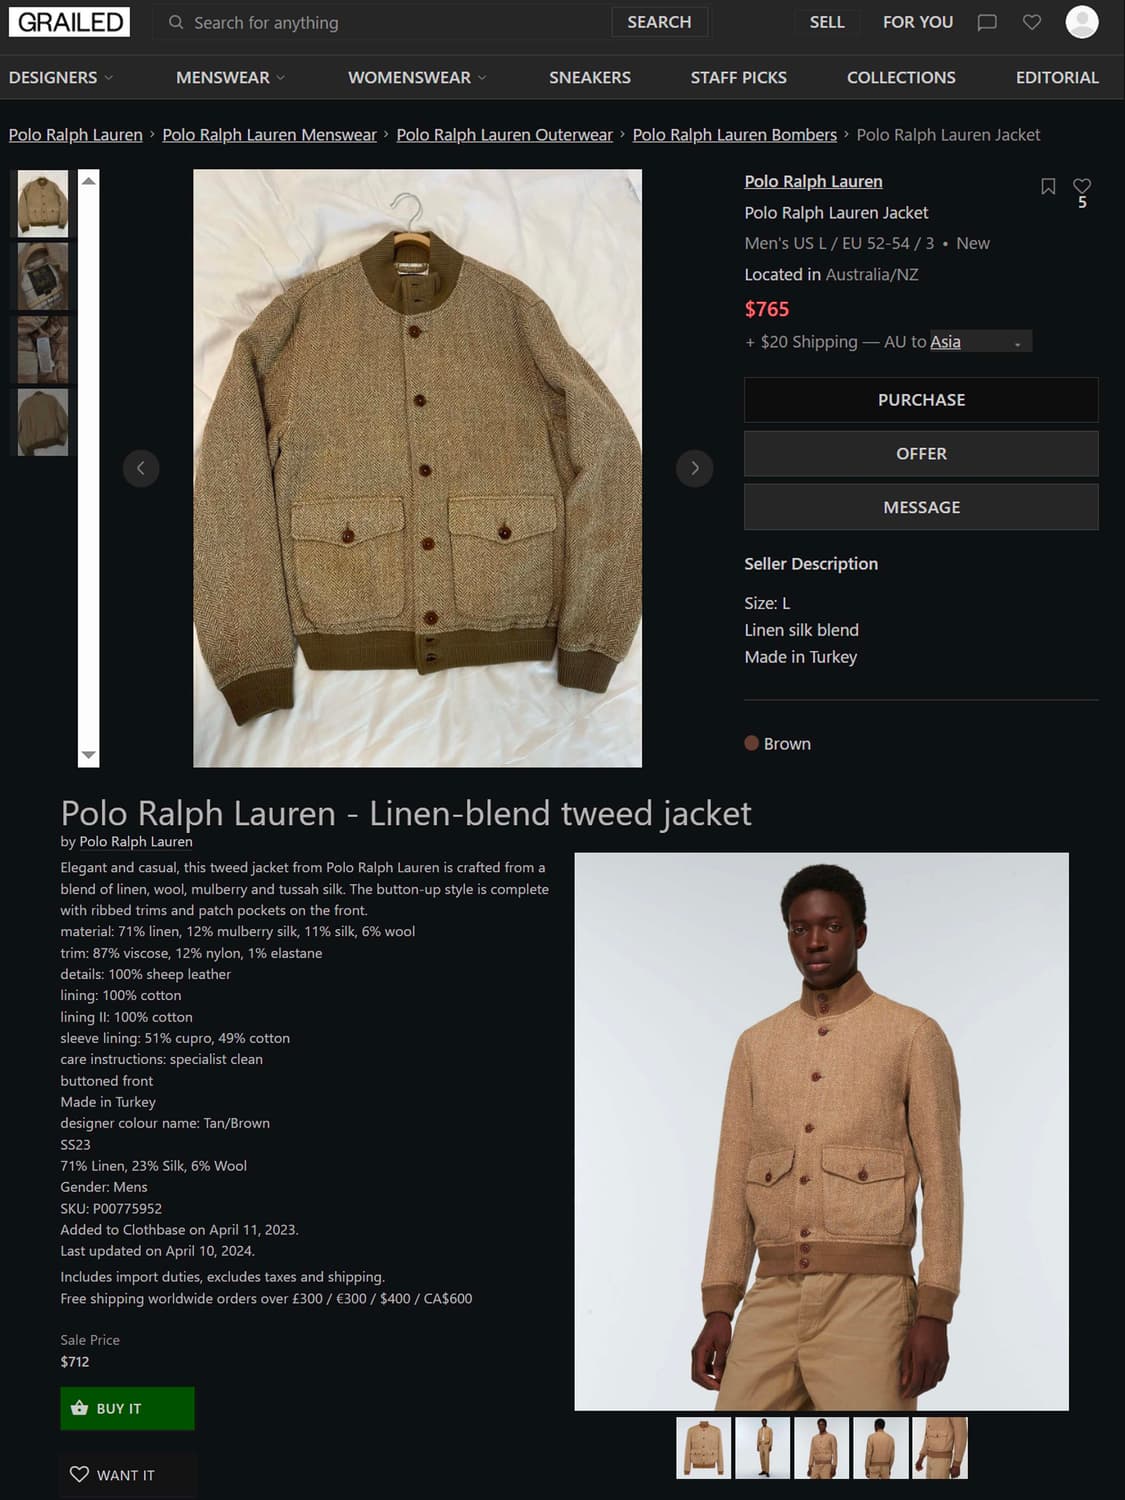Viewport: 1125px width, 1500px height.
Task: Show next photo with right arrow
Action: tap(695, 468)
